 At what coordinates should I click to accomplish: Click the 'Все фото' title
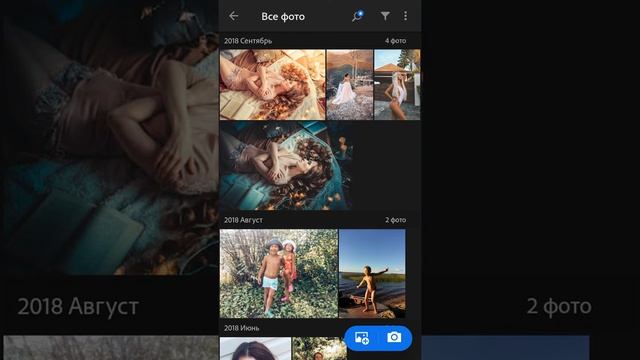click(283, 17)
